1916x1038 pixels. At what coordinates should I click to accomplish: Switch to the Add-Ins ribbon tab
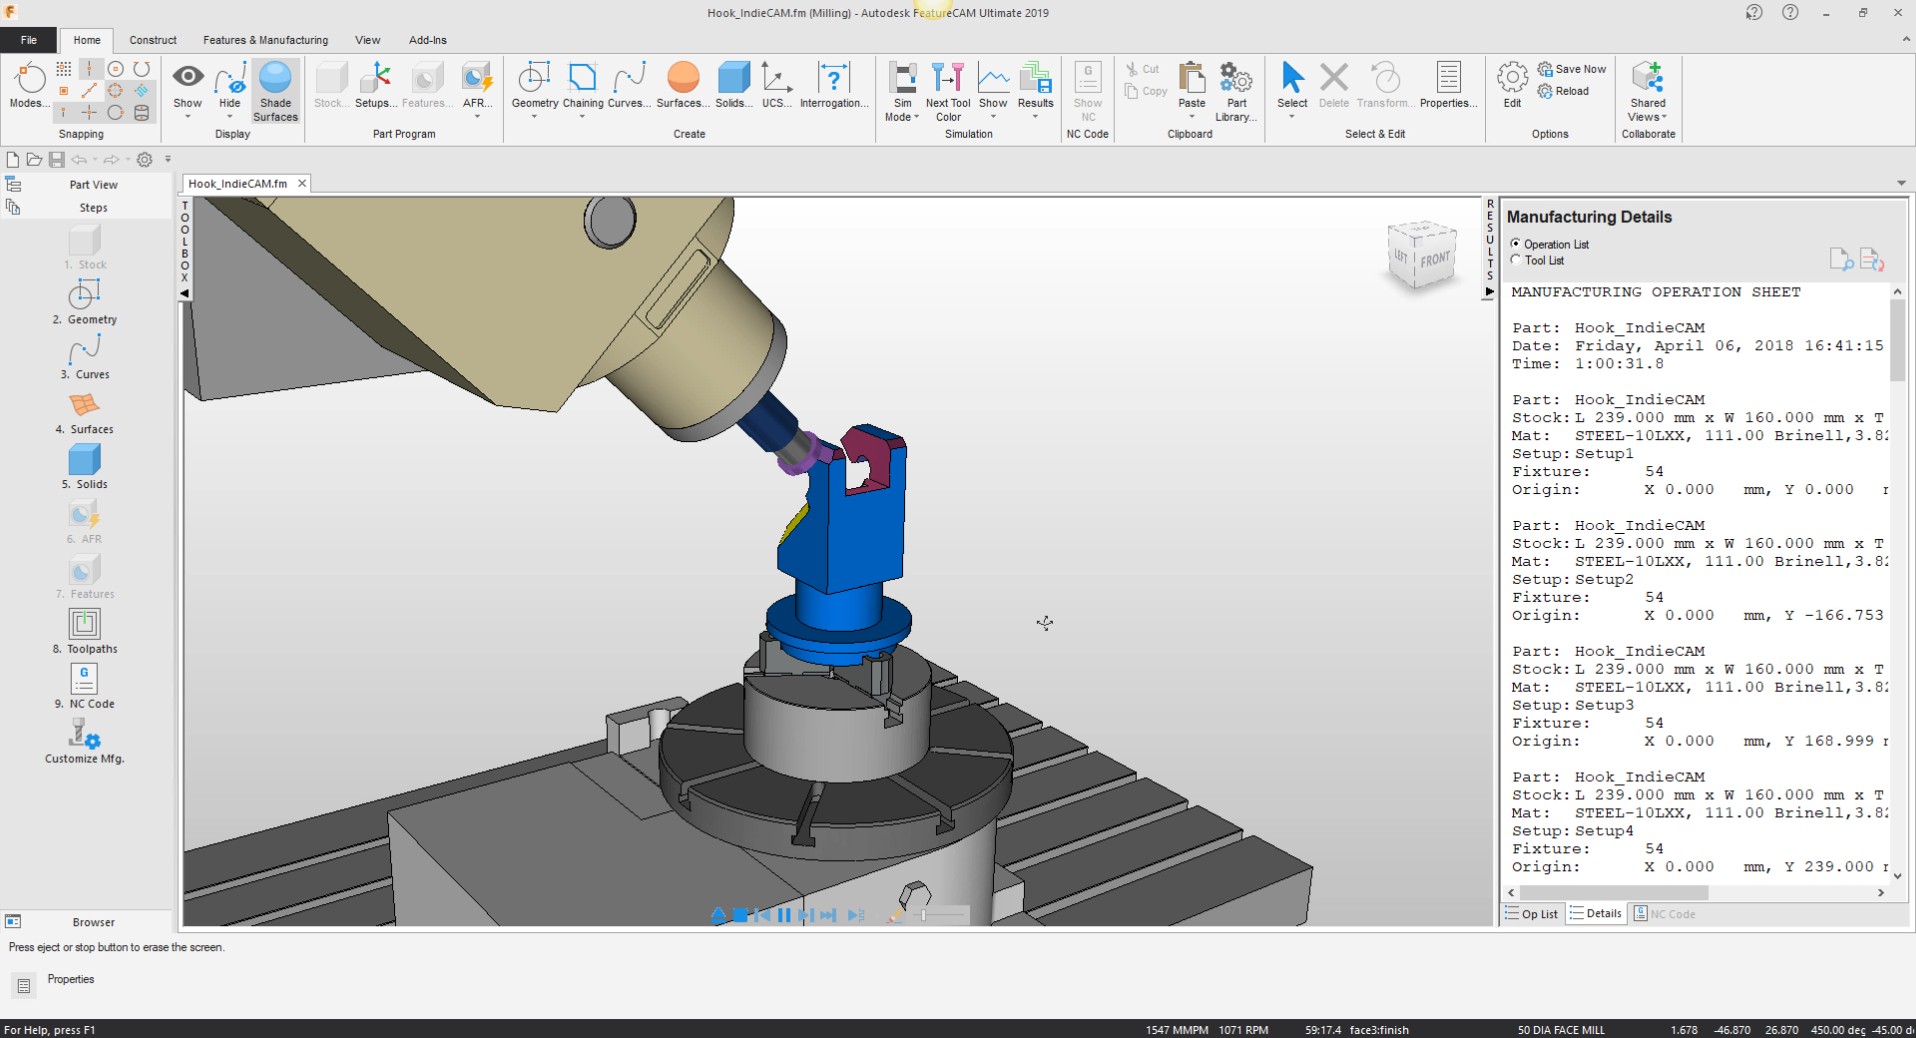coord(427,40)
